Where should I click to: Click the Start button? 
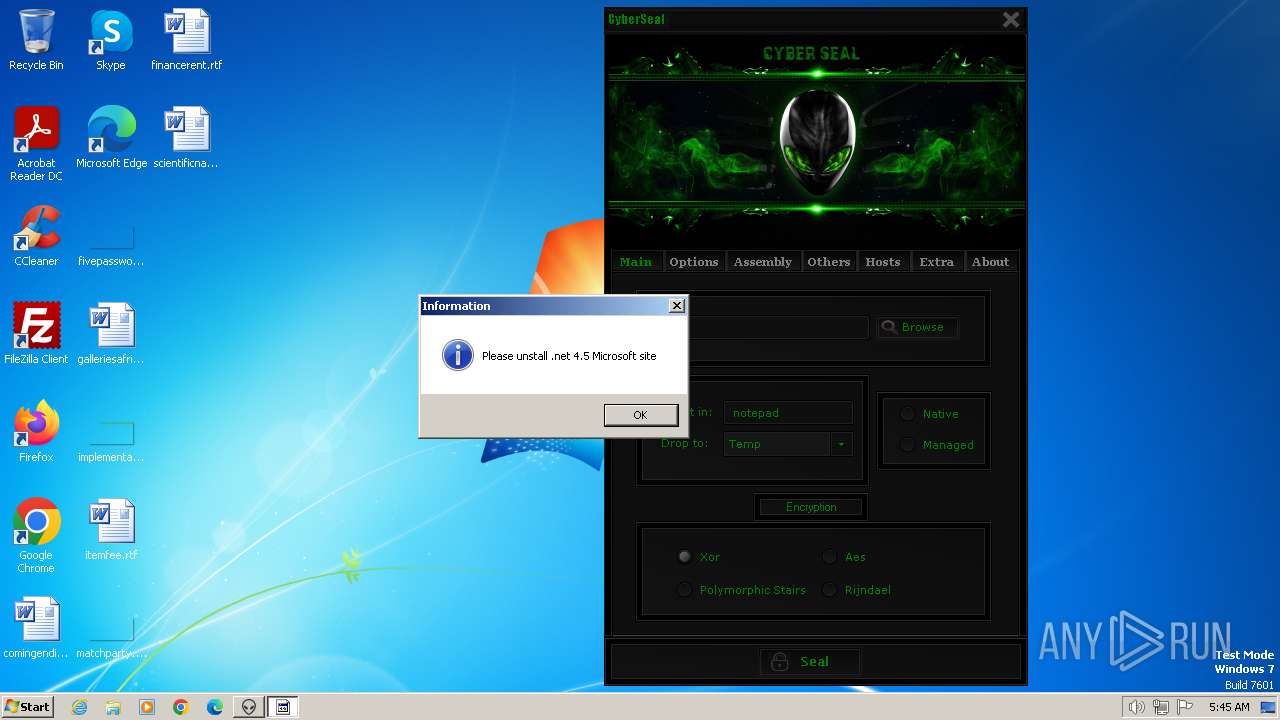[28, 706]
